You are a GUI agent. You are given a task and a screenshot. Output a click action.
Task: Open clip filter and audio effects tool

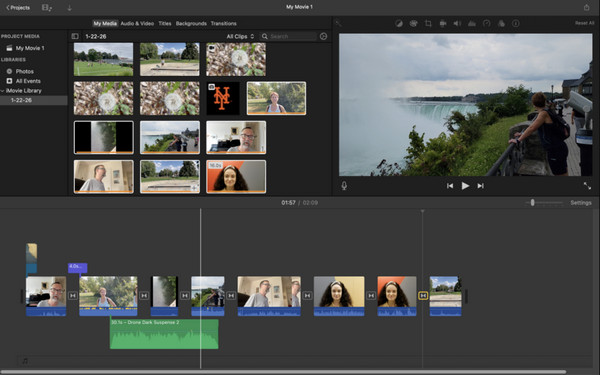(501, 23)
